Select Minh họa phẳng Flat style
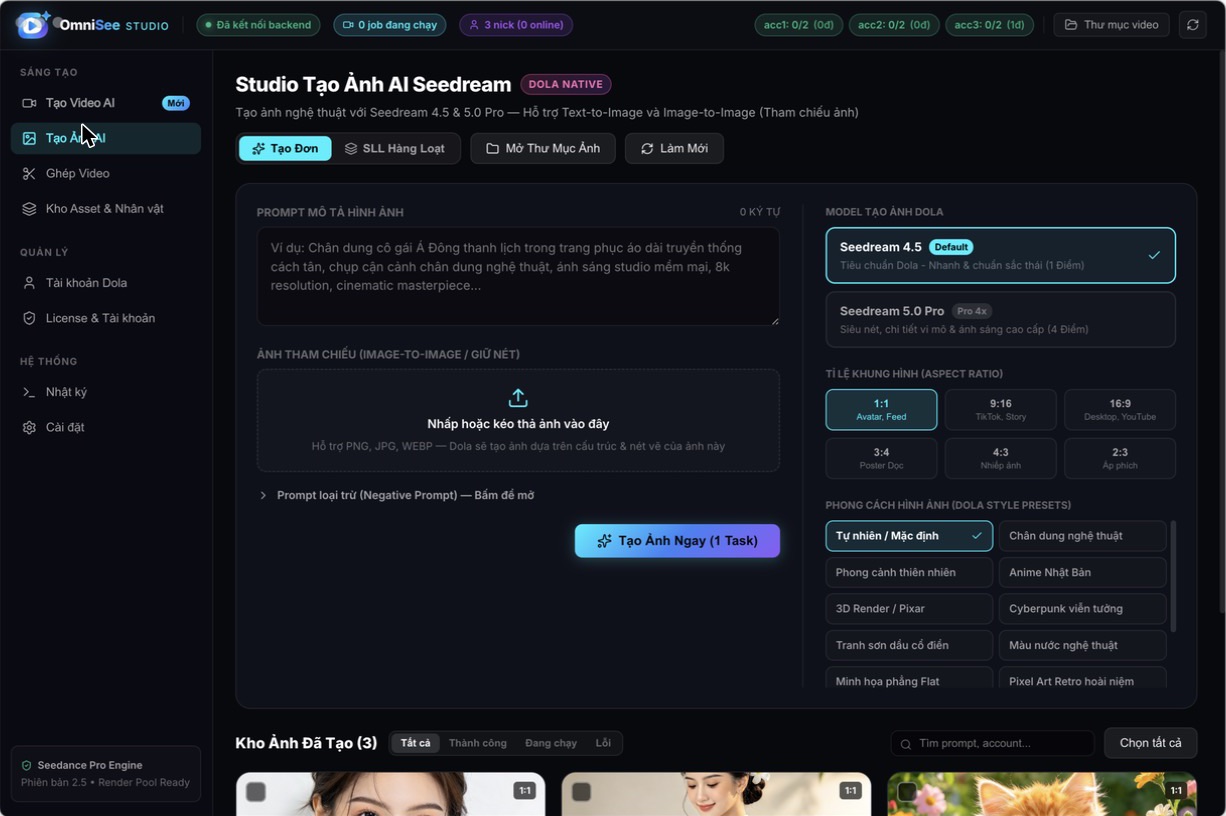The image size is (1226, 816). tap(909, 679)
